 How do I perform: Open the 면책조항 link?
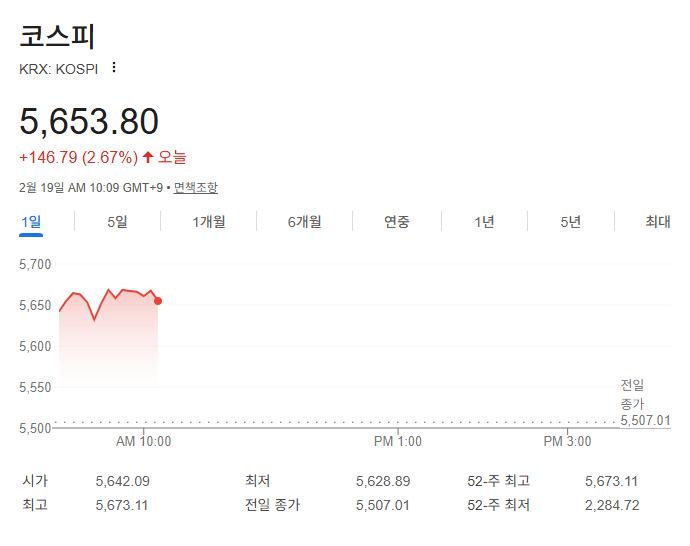point(195,187)
